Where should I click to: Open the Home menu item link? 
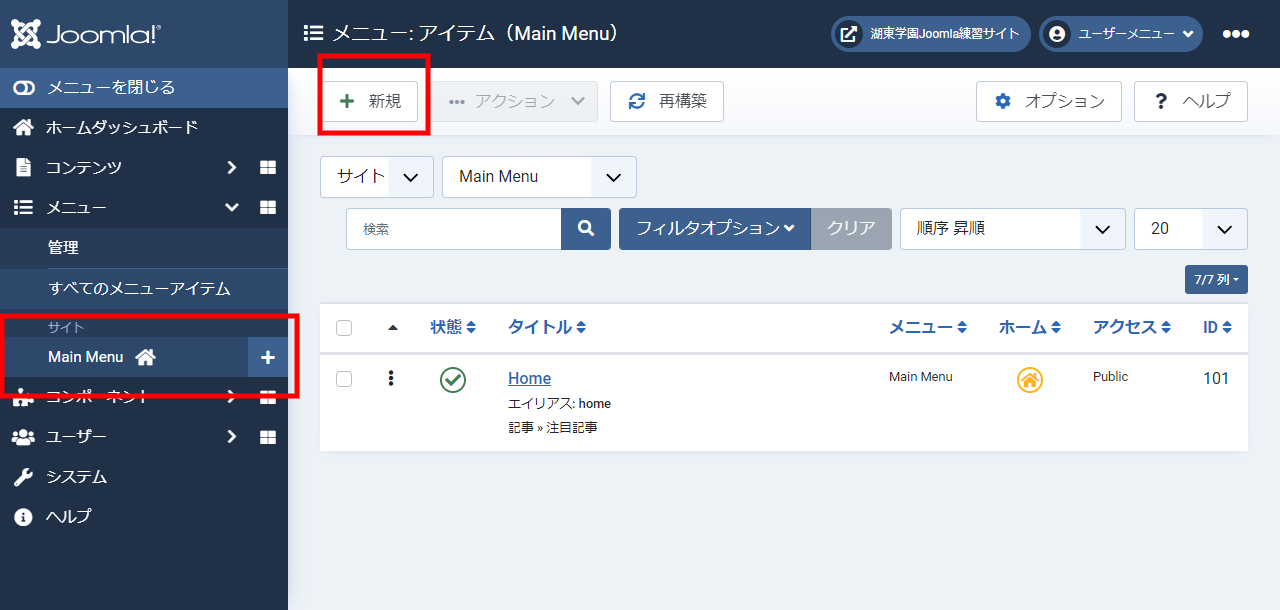pyautogui.click(x=529, y=378)
